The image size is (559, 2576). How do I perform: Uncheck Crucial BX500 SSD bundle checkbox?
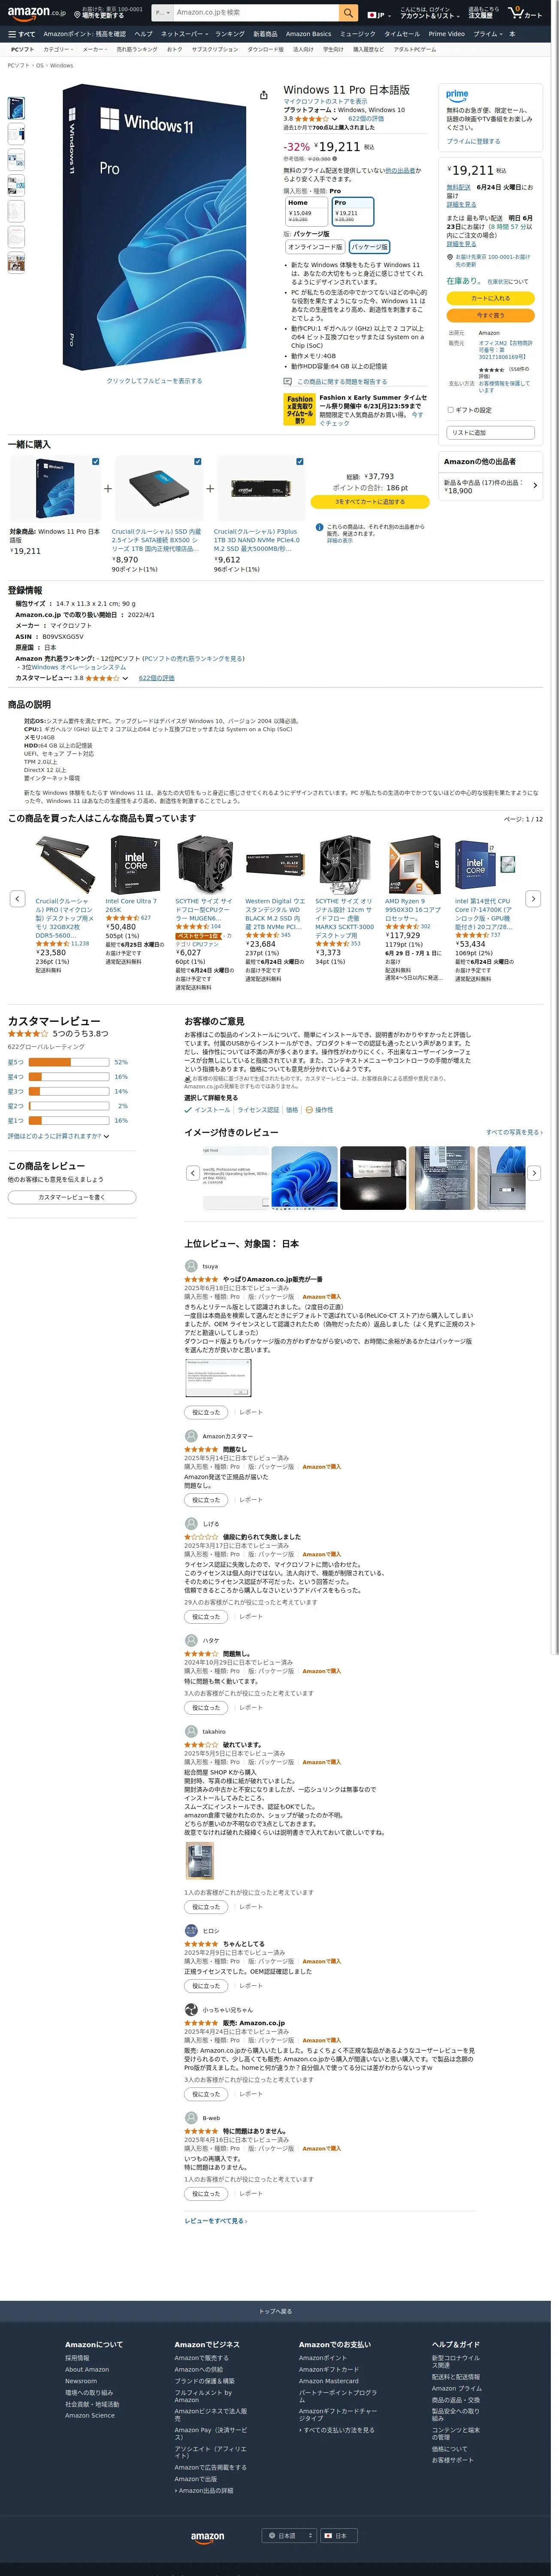pyautogui.click(x=198, y=461)
